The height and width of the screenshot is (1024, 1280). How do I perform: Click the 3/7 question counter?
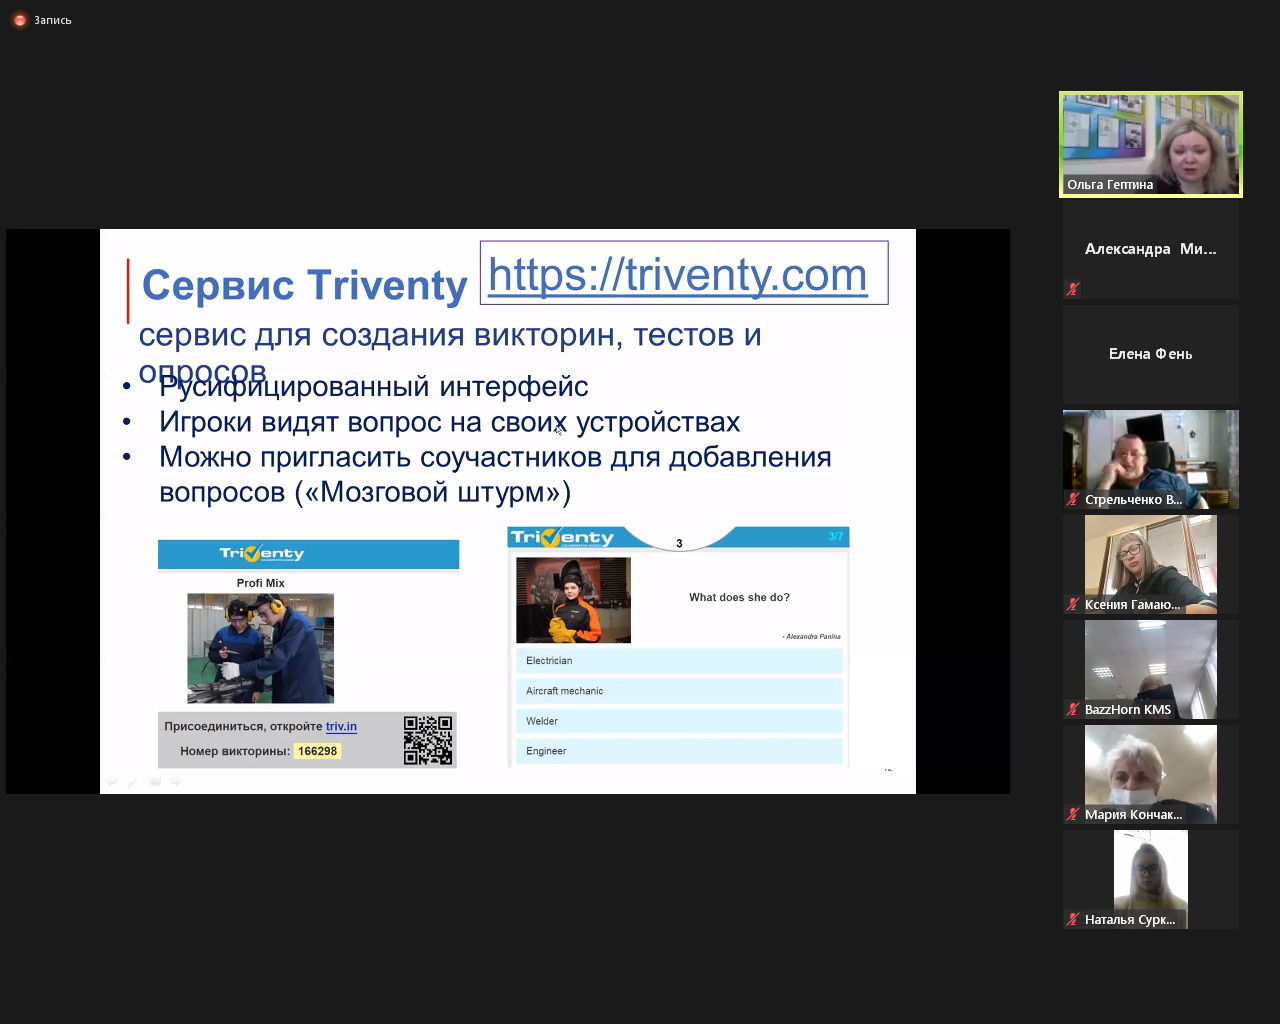[x=836, y=537]
